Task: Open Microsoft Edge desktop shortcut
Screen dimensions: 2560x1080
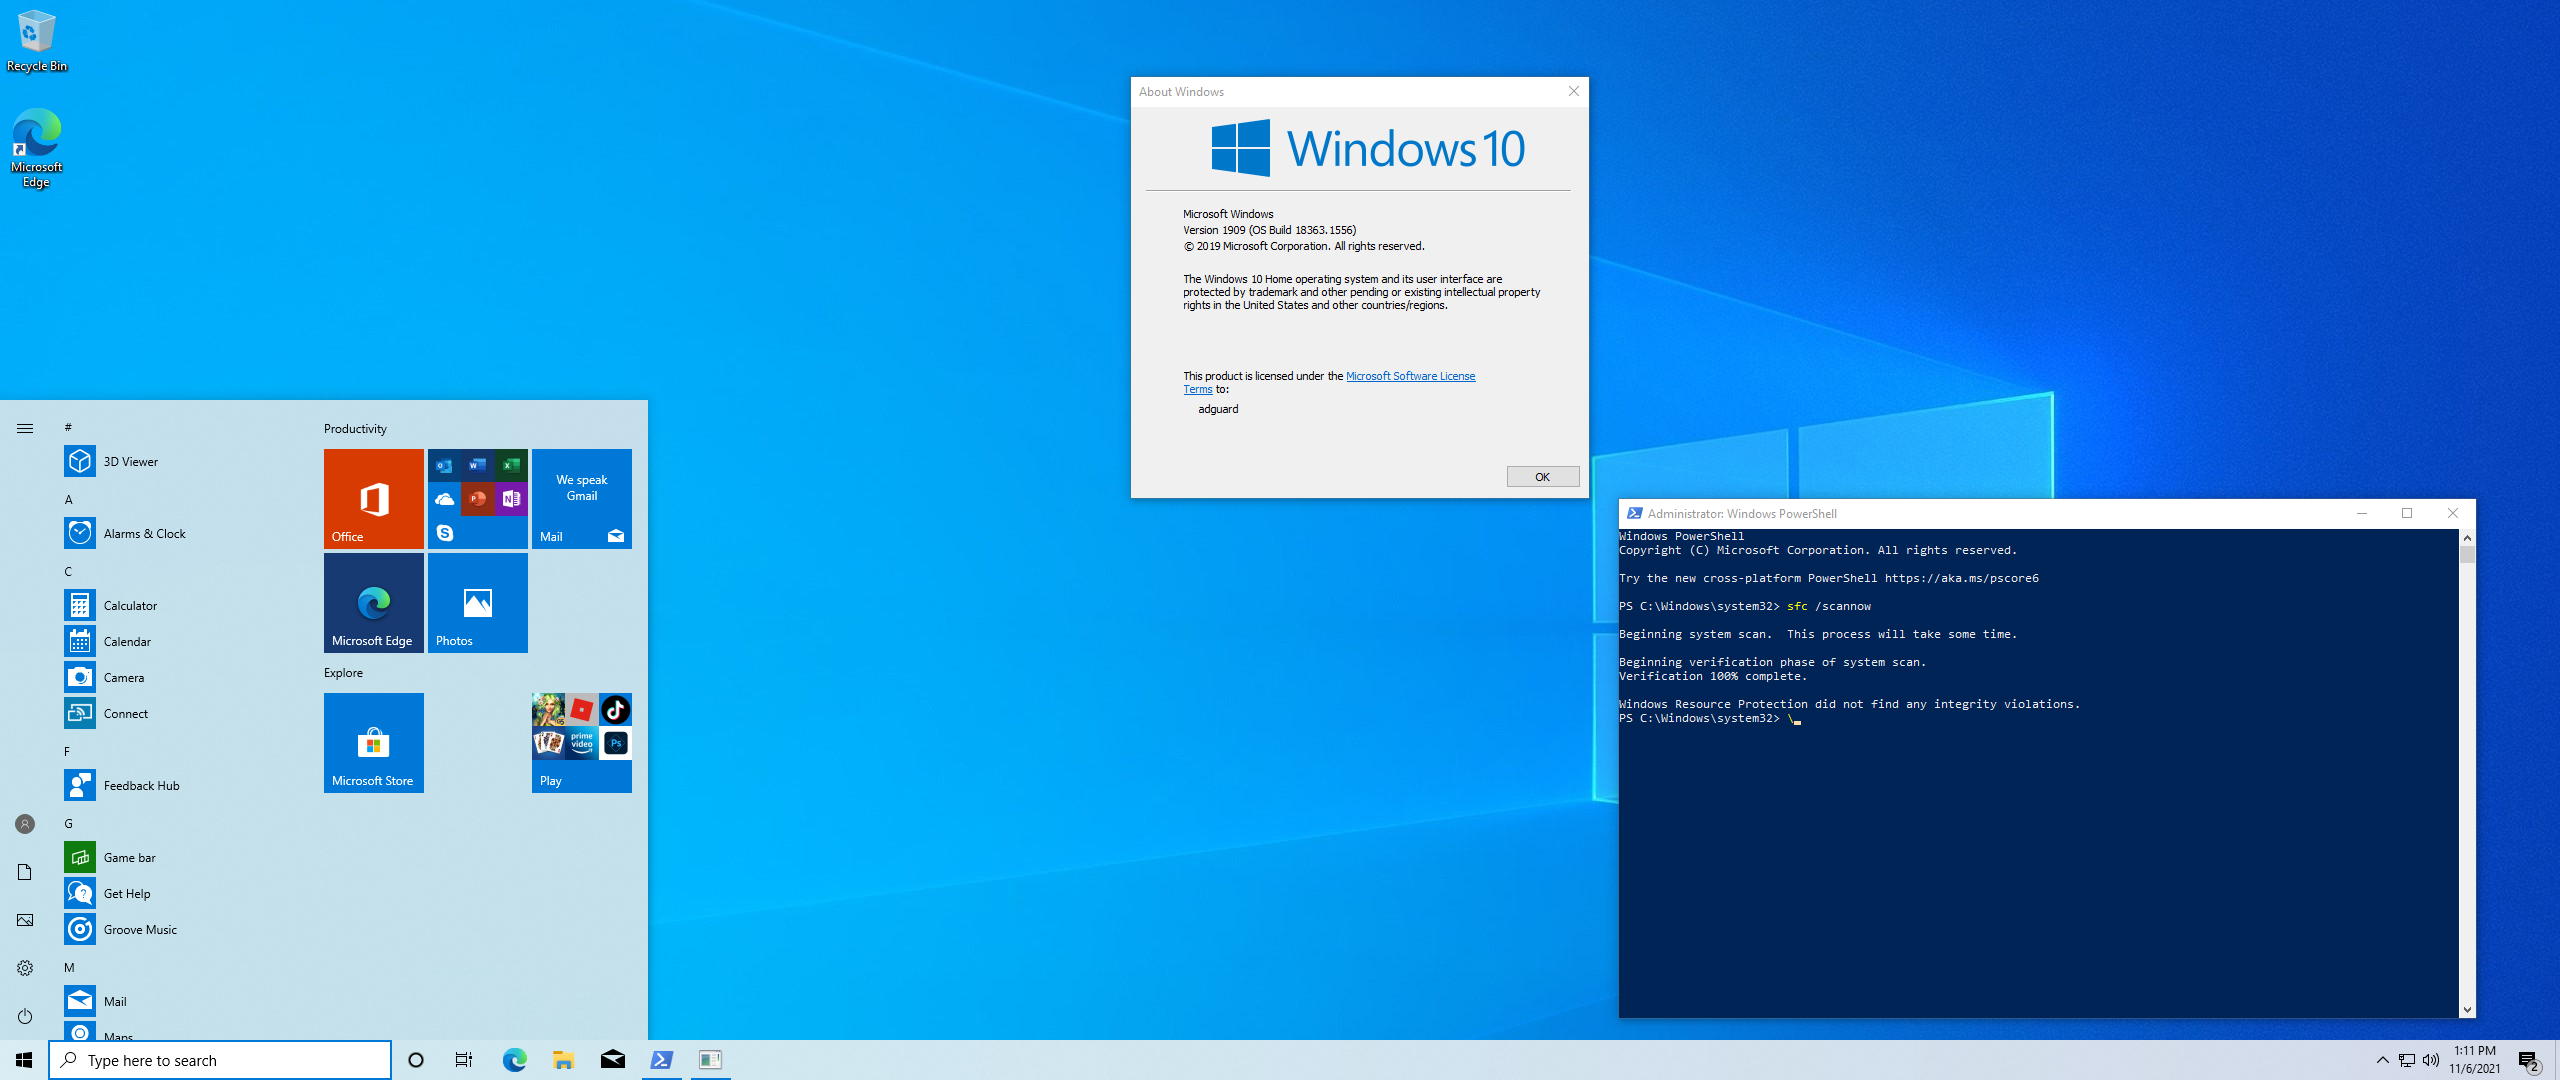Action: pos(37,148)
